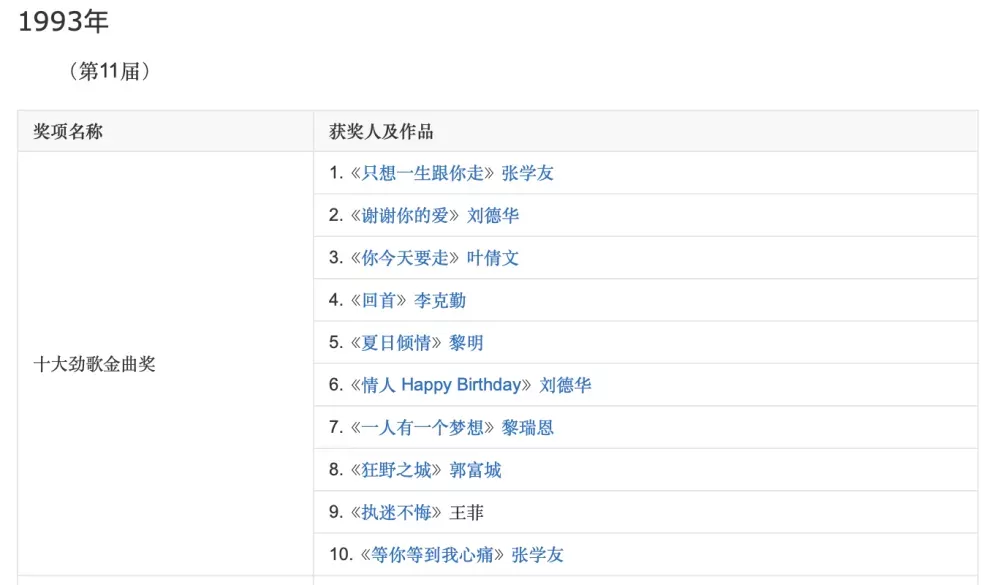Image resolution: width=1000 pixels, height=585 pixels.
Task: Open the song link 只想一生跟你走
Action: tap(422, 173)
